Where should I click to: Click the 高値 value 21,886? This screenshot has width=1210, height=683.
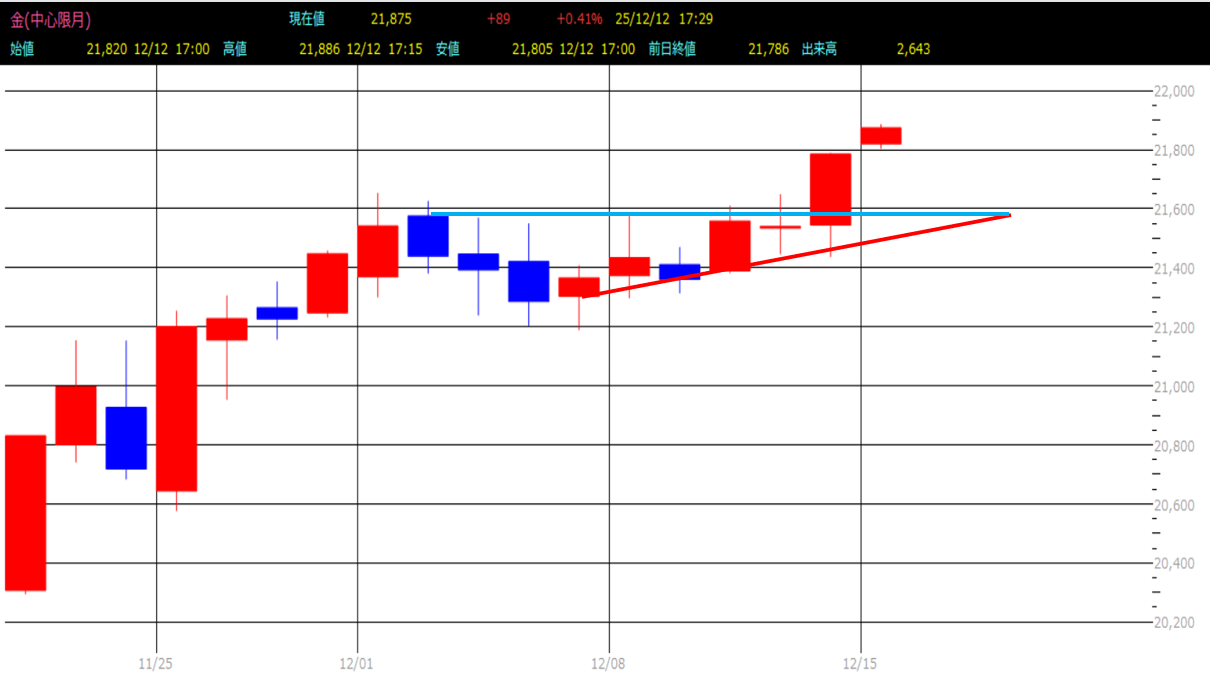click(x=320, y=48)
